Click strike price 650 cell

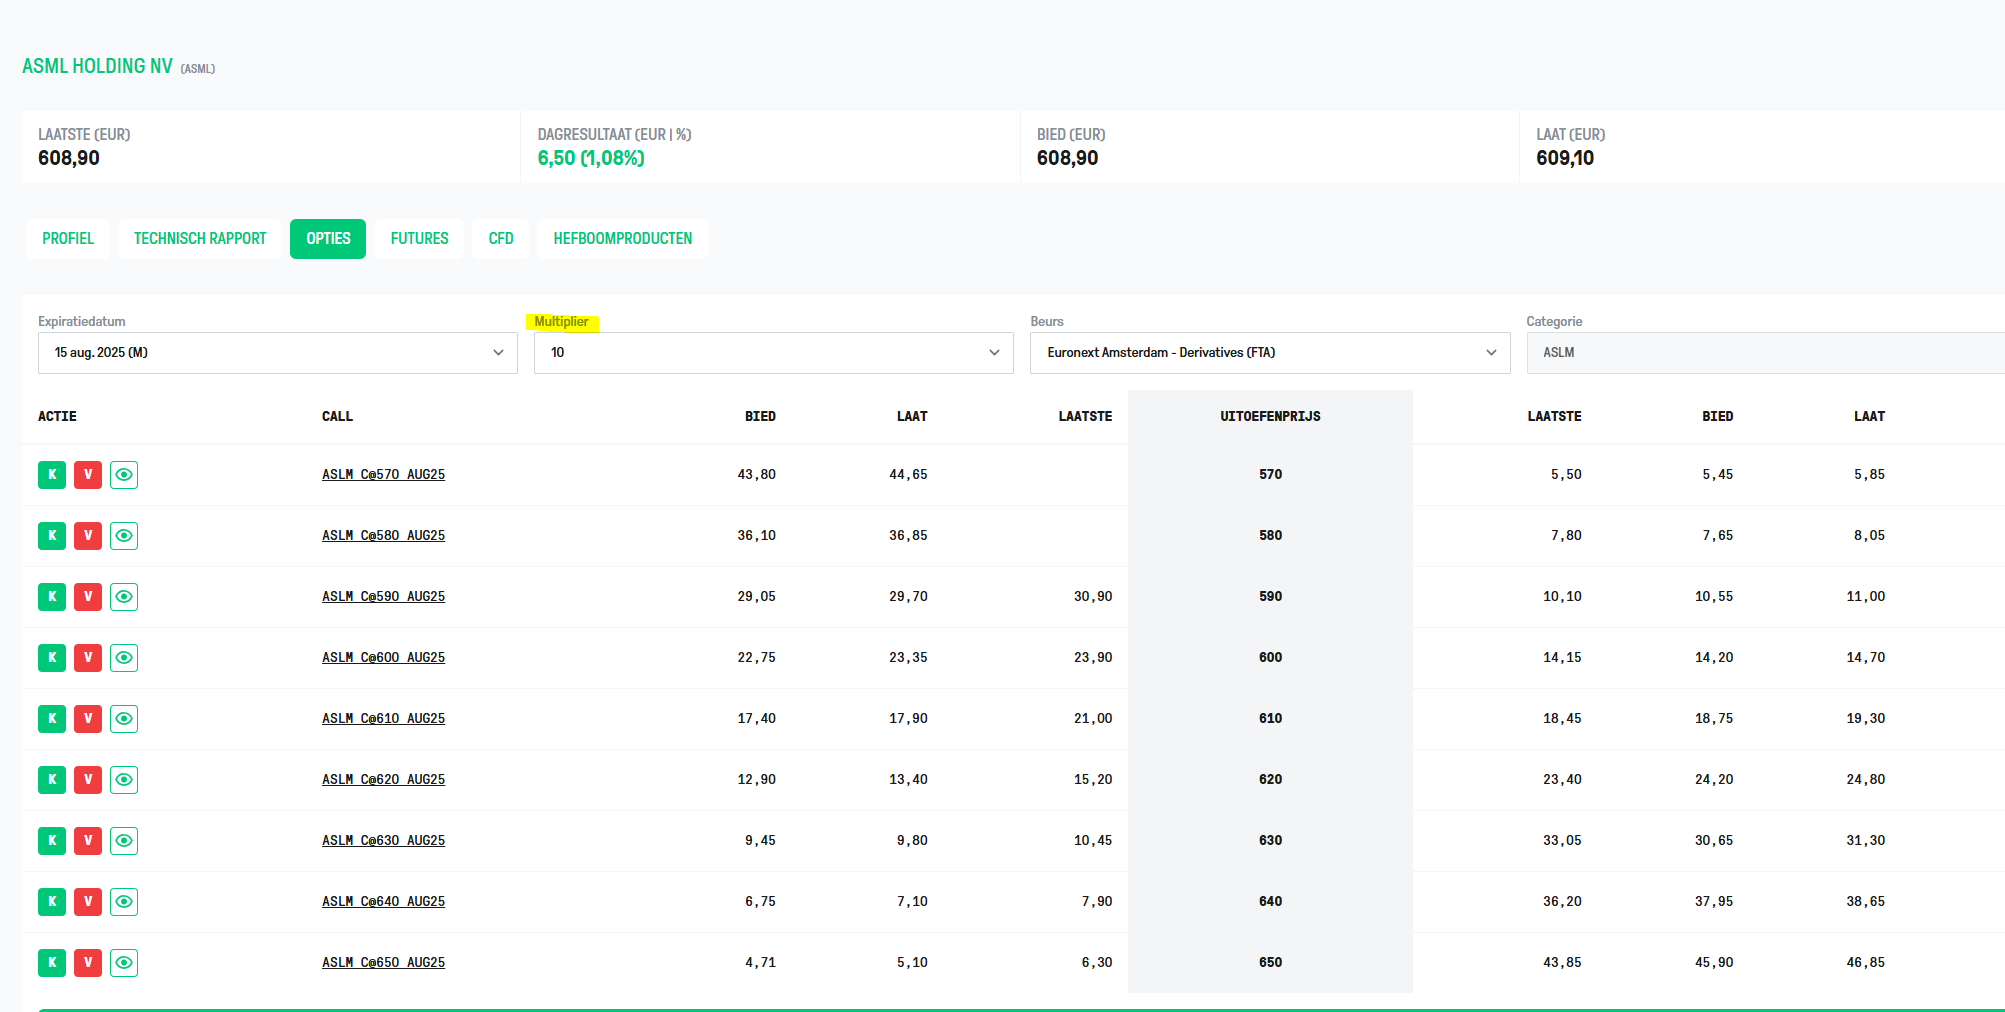(1270, 963)
